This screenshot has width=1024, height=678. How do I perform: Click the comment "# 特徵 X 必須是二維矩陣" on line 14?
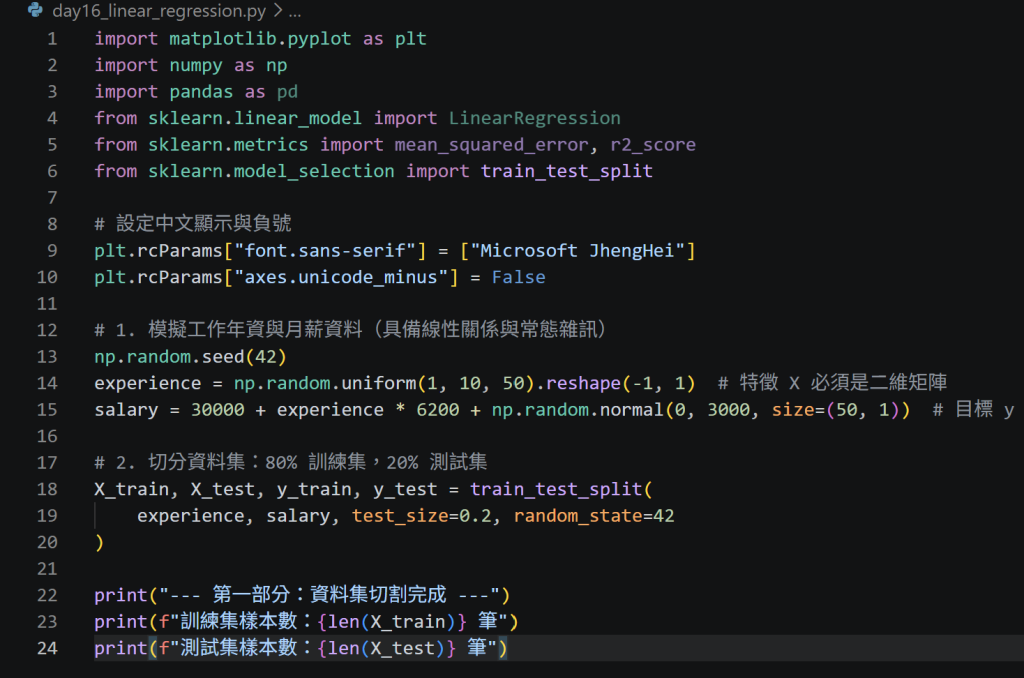pyautogui.click(x=832, y=383)
